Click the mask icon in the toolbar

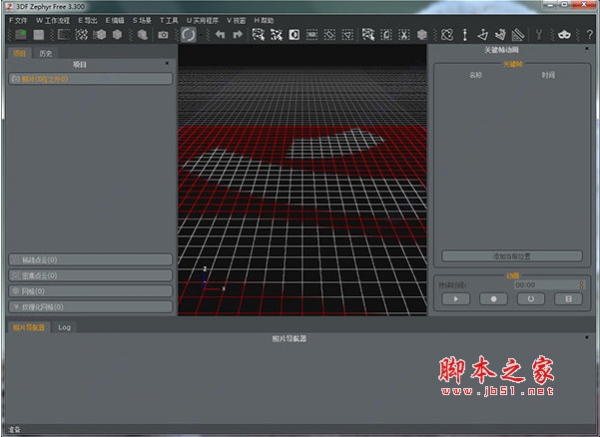coord(563,34)
